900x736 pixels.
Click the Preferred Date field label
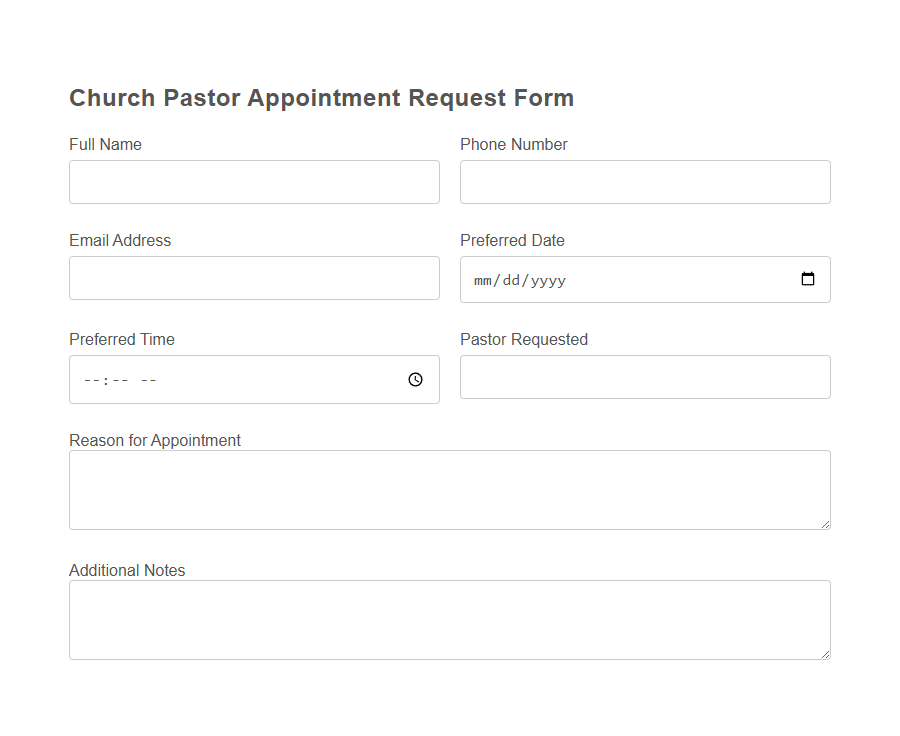pos(512,240)
